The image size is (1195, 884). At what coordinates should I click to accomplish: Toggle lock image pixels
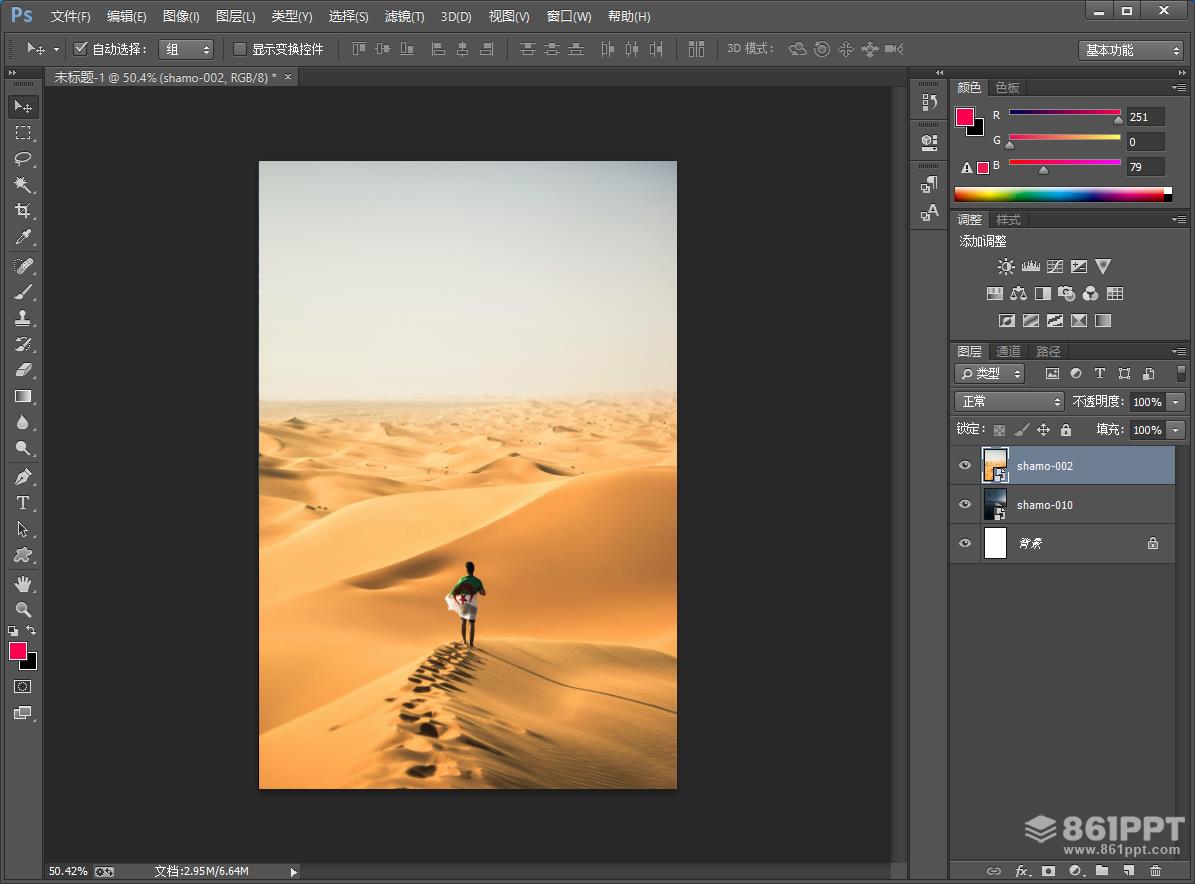point(1022,430)
